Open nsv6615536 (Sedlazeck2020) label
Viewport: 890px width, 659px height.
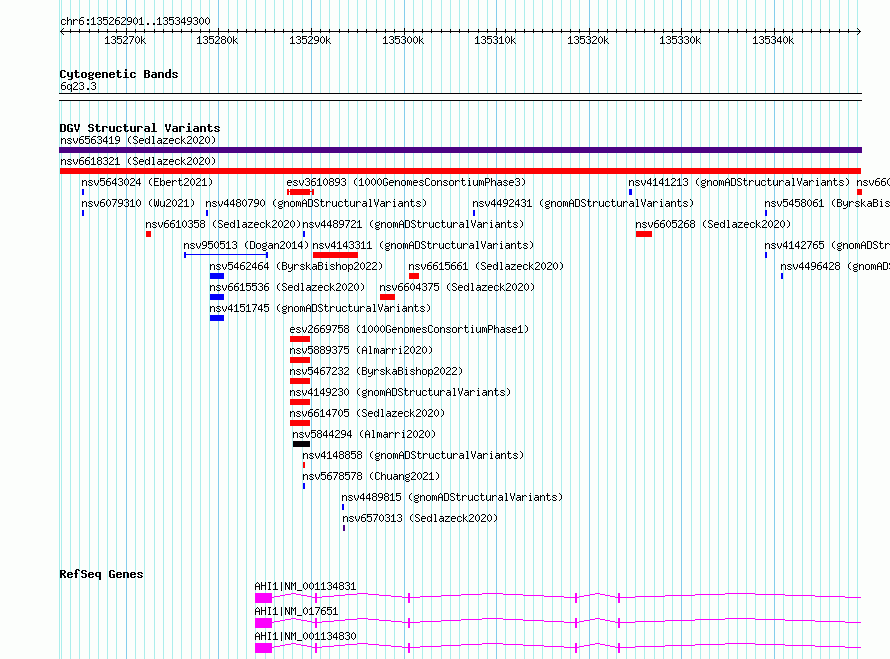point(287,287)
